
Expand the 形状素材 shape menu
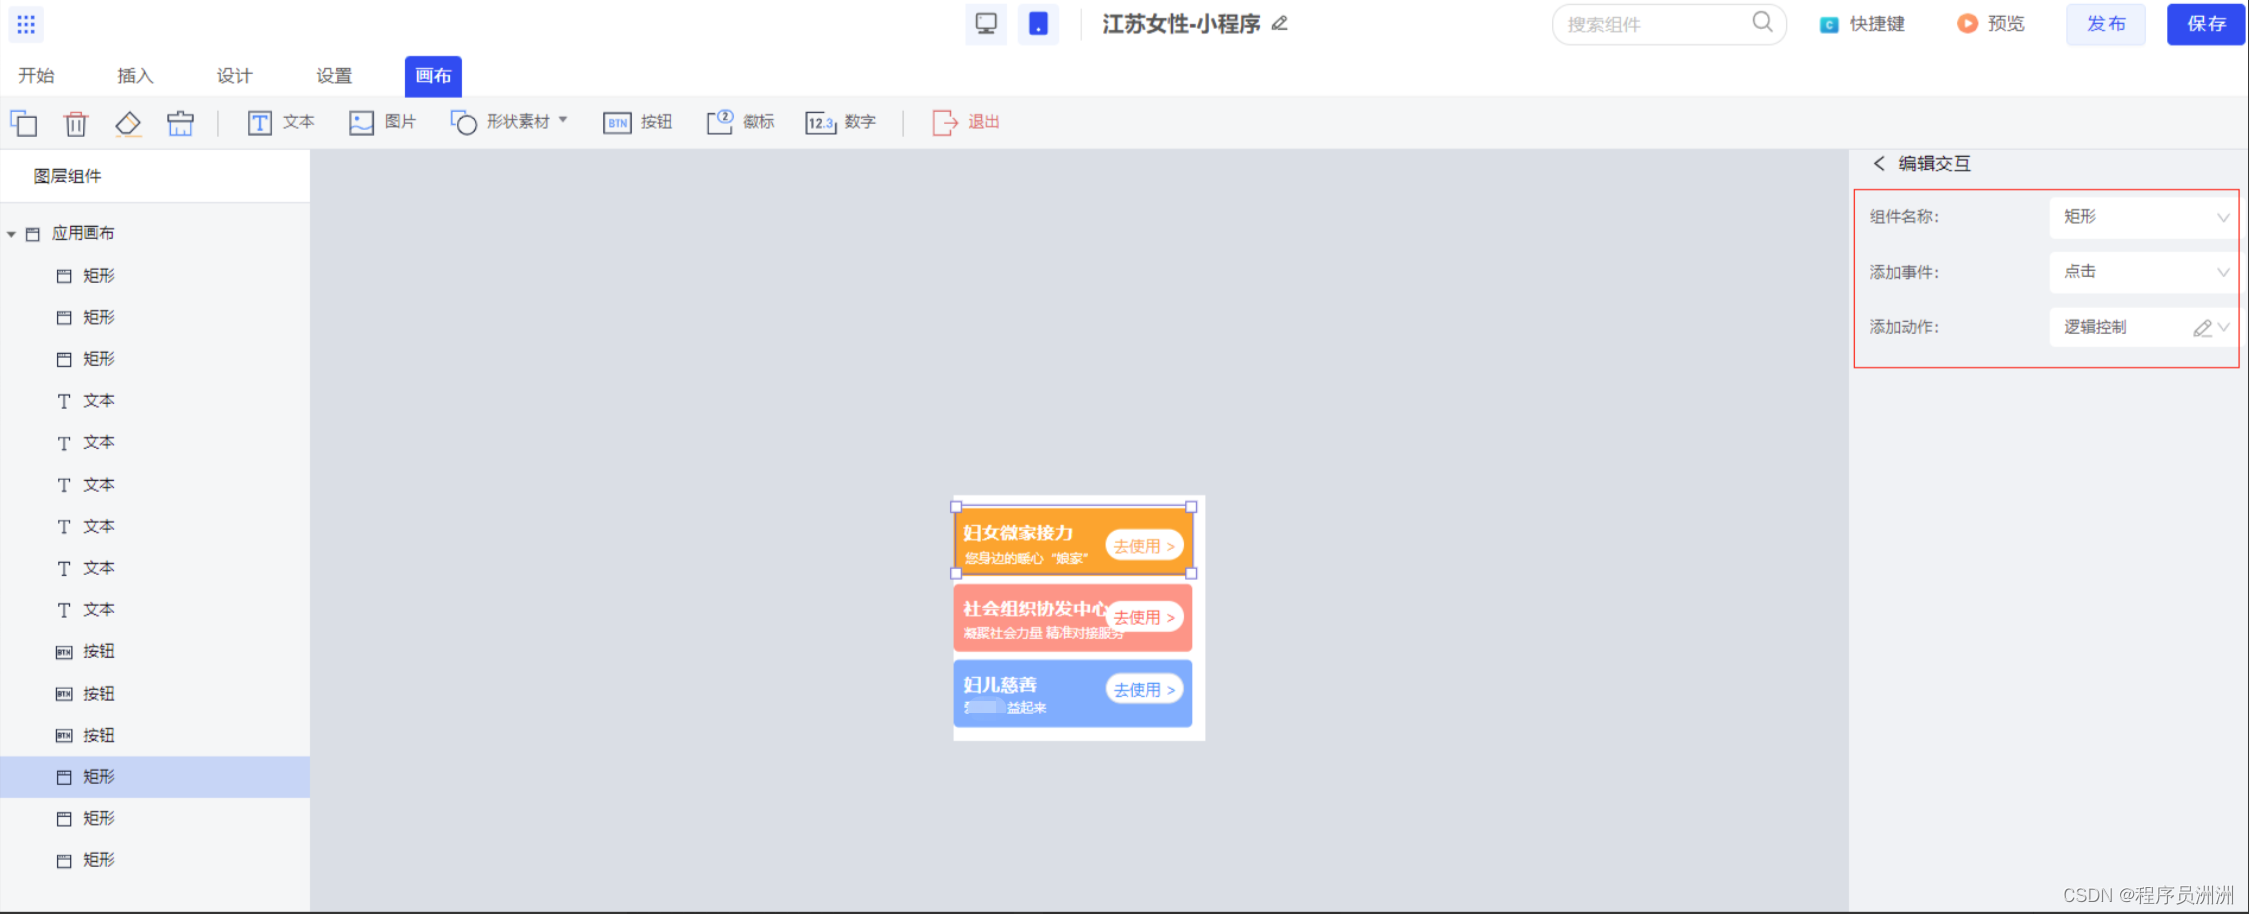[x=563, y=121]
